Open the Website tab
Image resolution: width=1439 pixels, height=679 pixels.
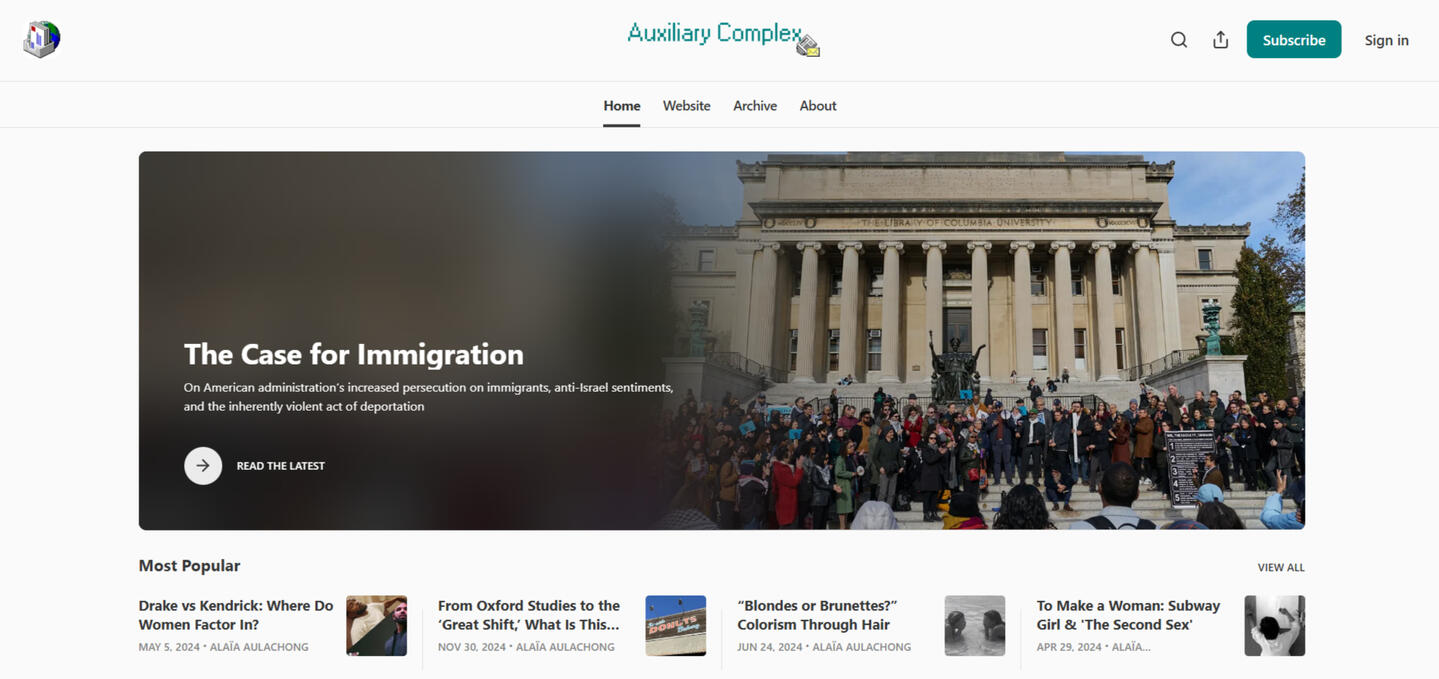[x=686, y=106]
